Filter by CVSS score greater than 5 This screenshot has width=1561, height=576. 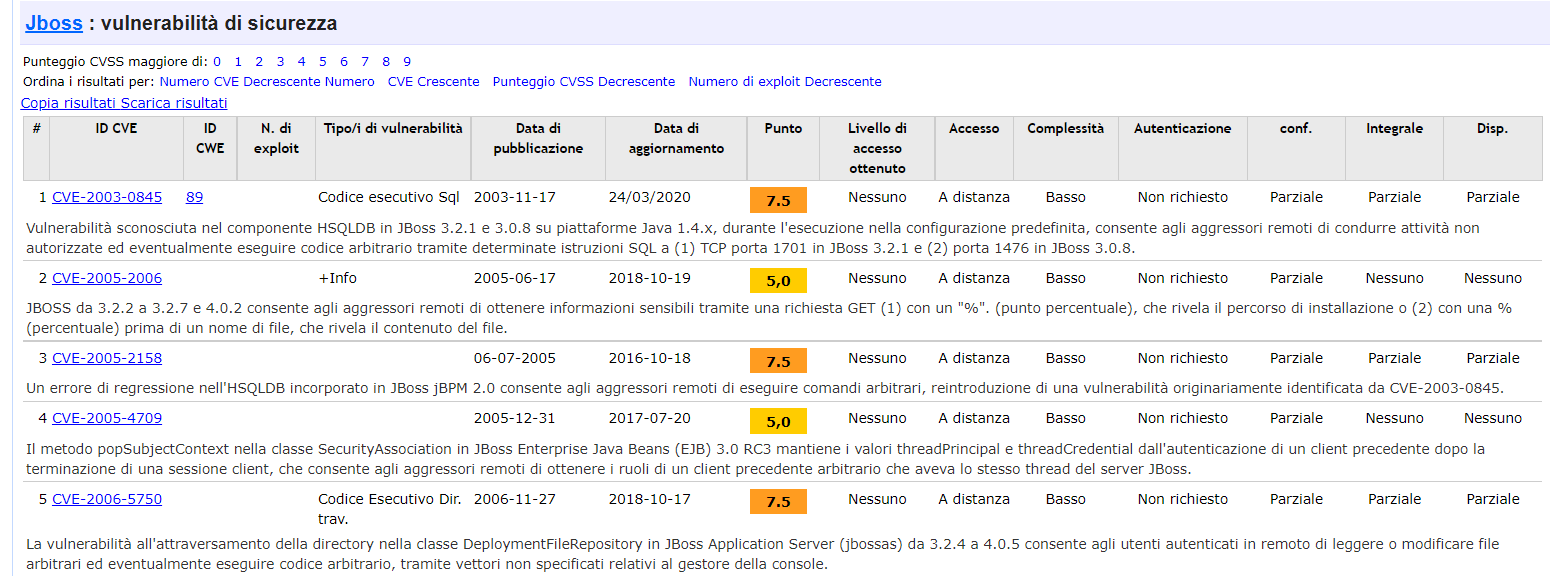point(322,61)
